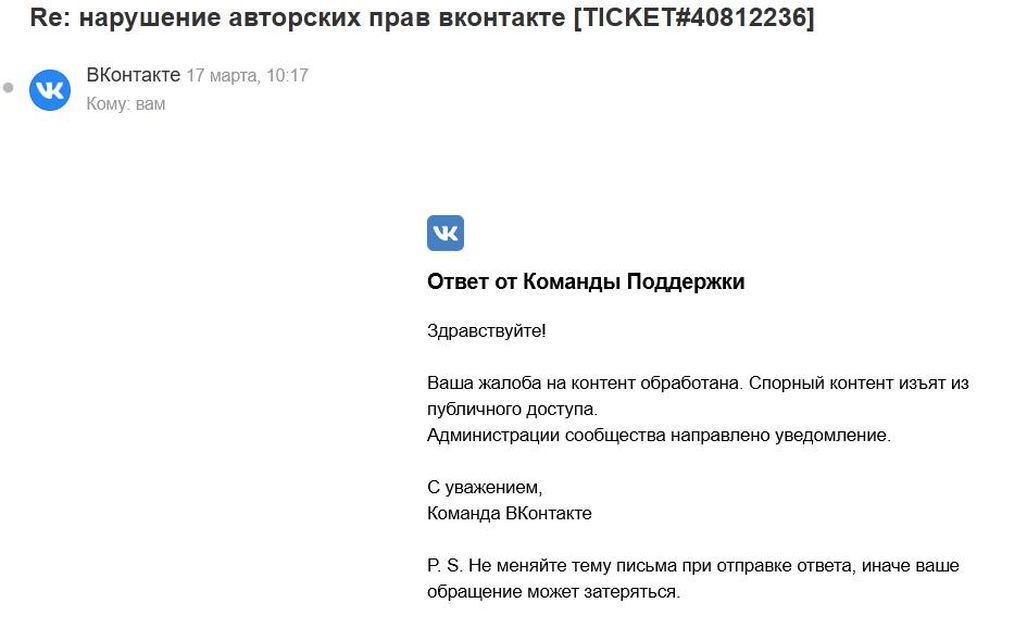Open the sender name ВКонтакте
The image size is (1027, 628).
click(134, 75)
